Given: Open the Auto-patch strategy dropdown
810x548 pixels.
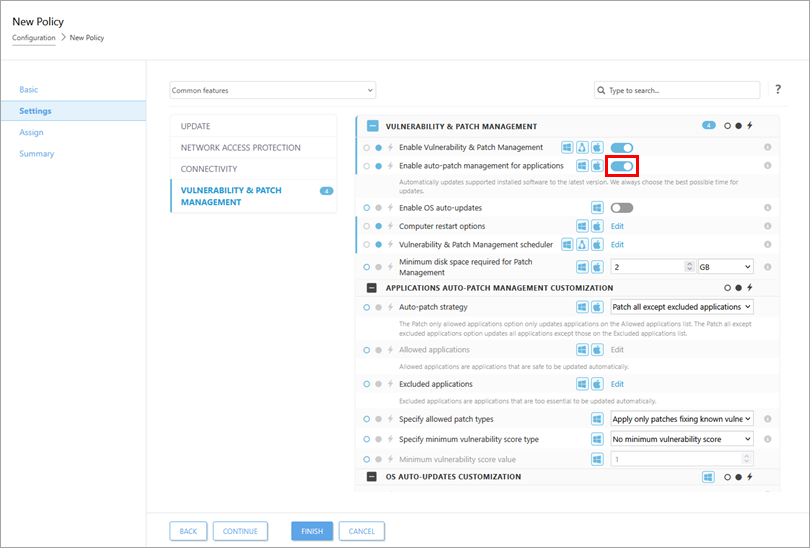Looking at the screenshot, I should pyautogui.click(x=682, y=307).
